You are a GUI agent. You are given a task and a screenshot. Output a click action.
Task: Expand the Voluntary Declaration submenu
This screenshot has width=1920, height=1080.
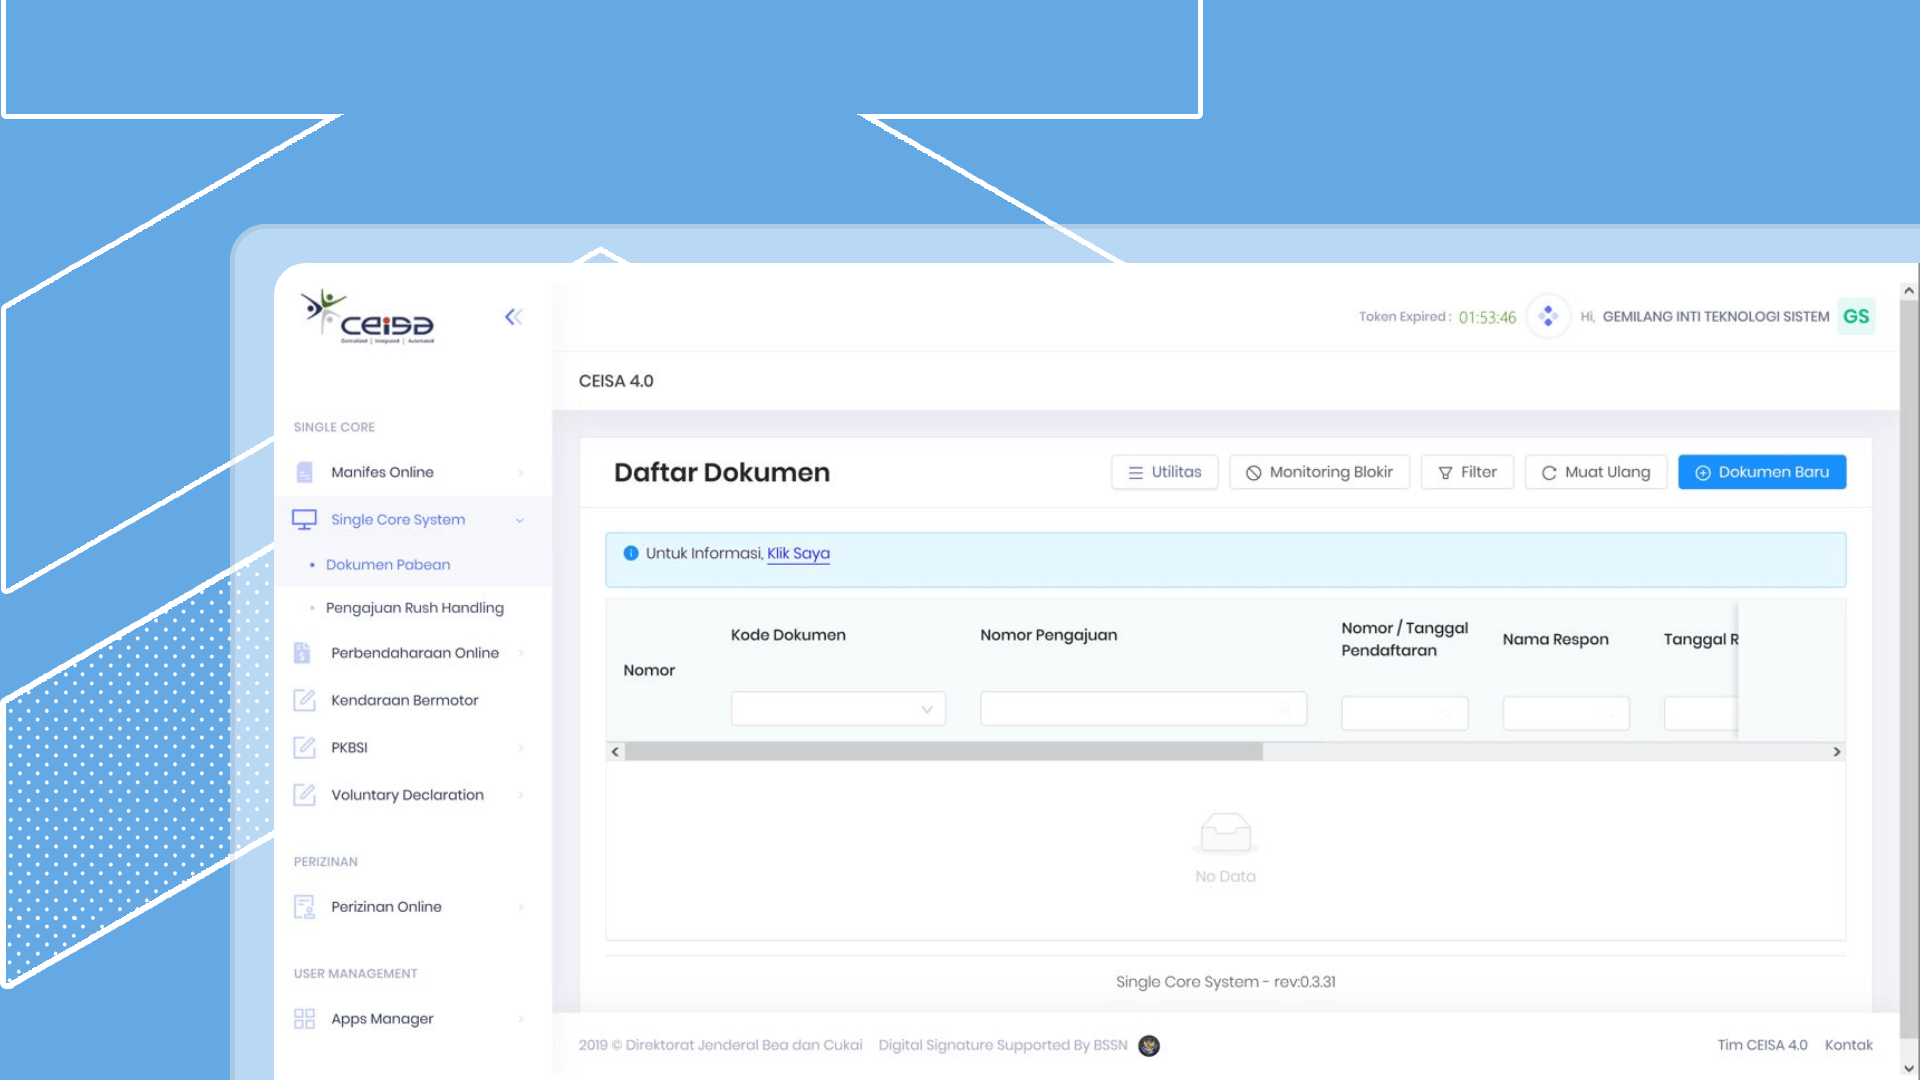(520, 795)
